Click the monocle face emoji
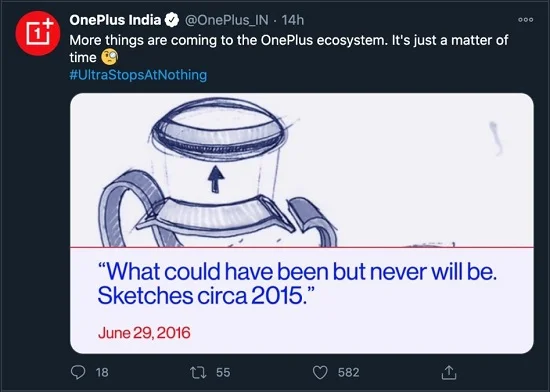Image resolution: width=550 pixels, height=392 pixels. (x=110, y=57)
